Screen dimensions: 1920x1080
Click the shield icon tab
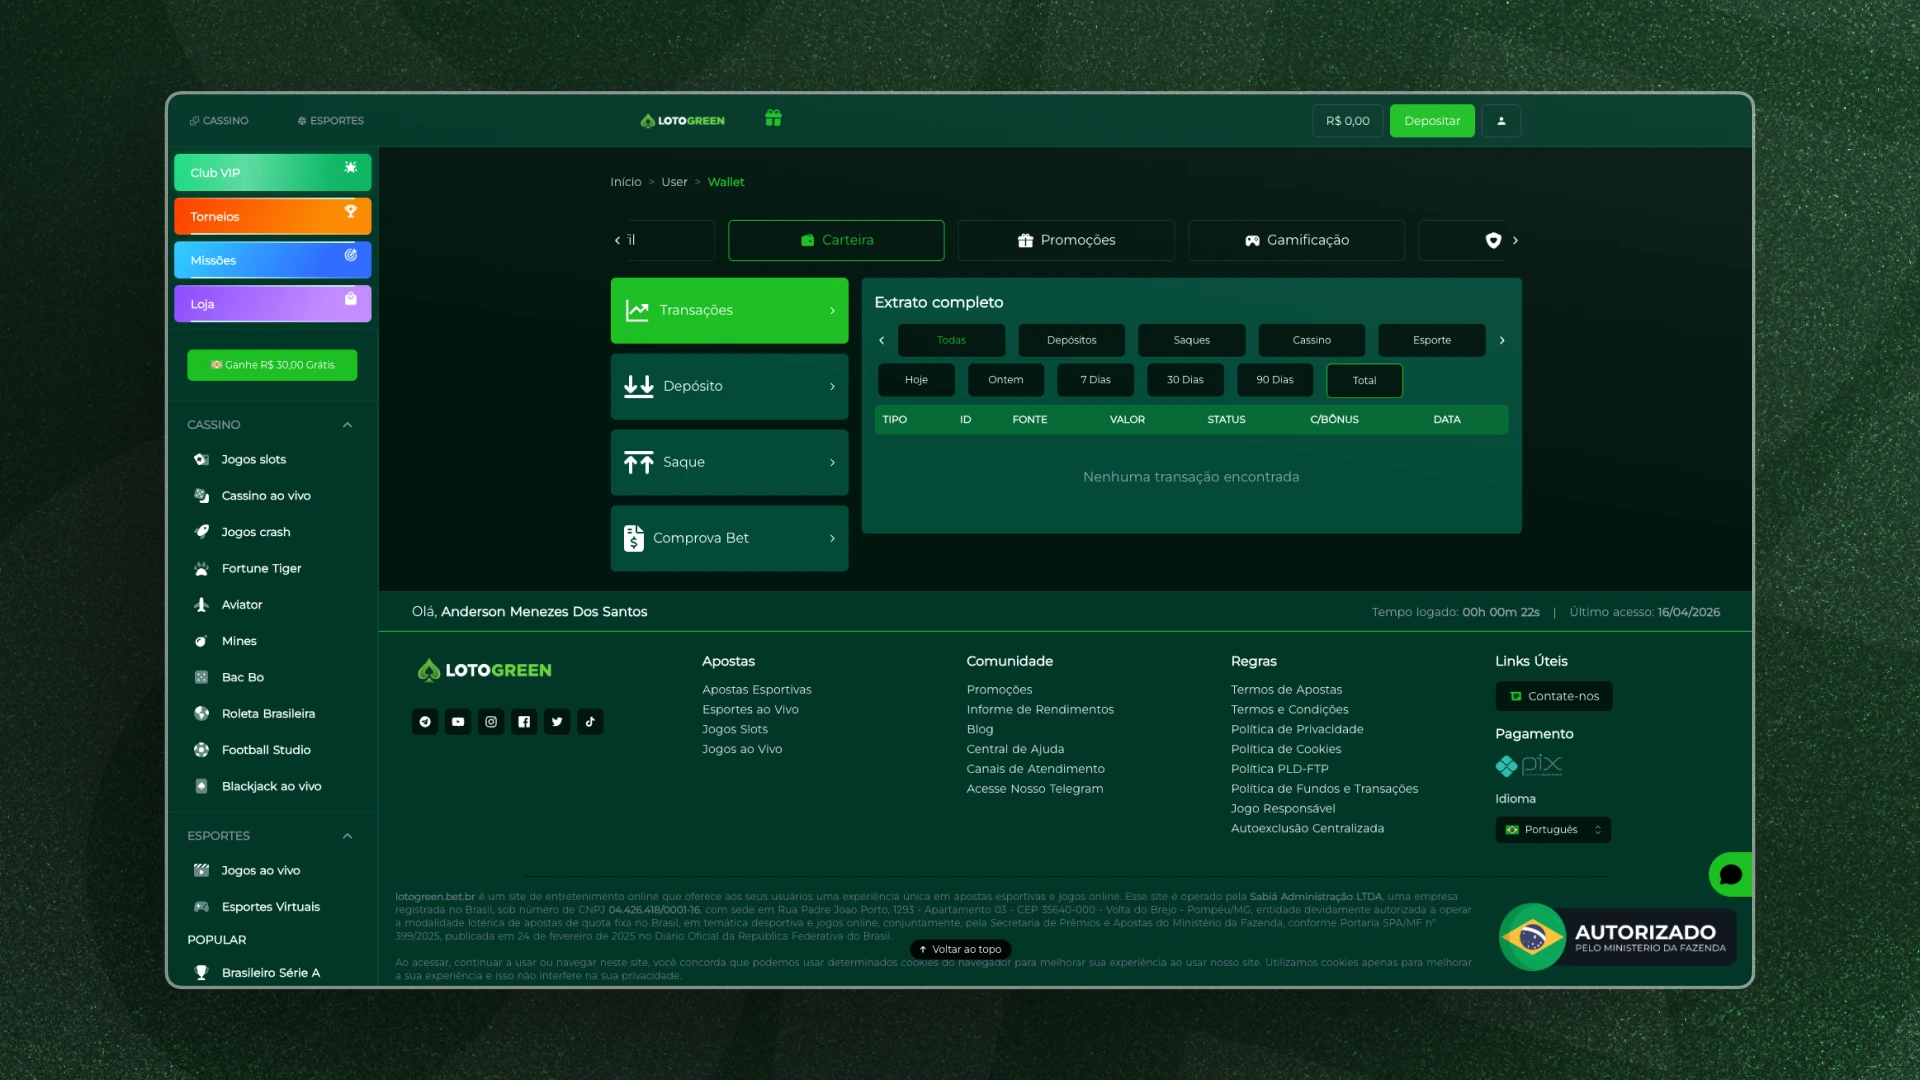coord(1493,240)
